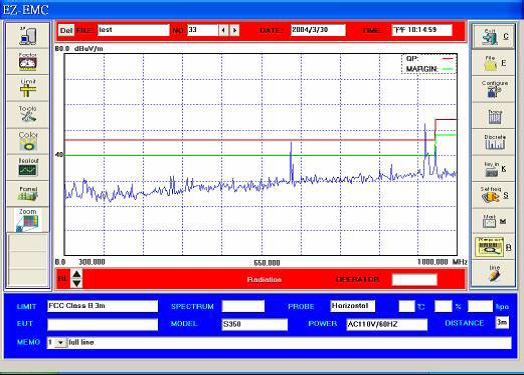
Task: Go to previous record number arrow
Action: (x=224, y=30)
